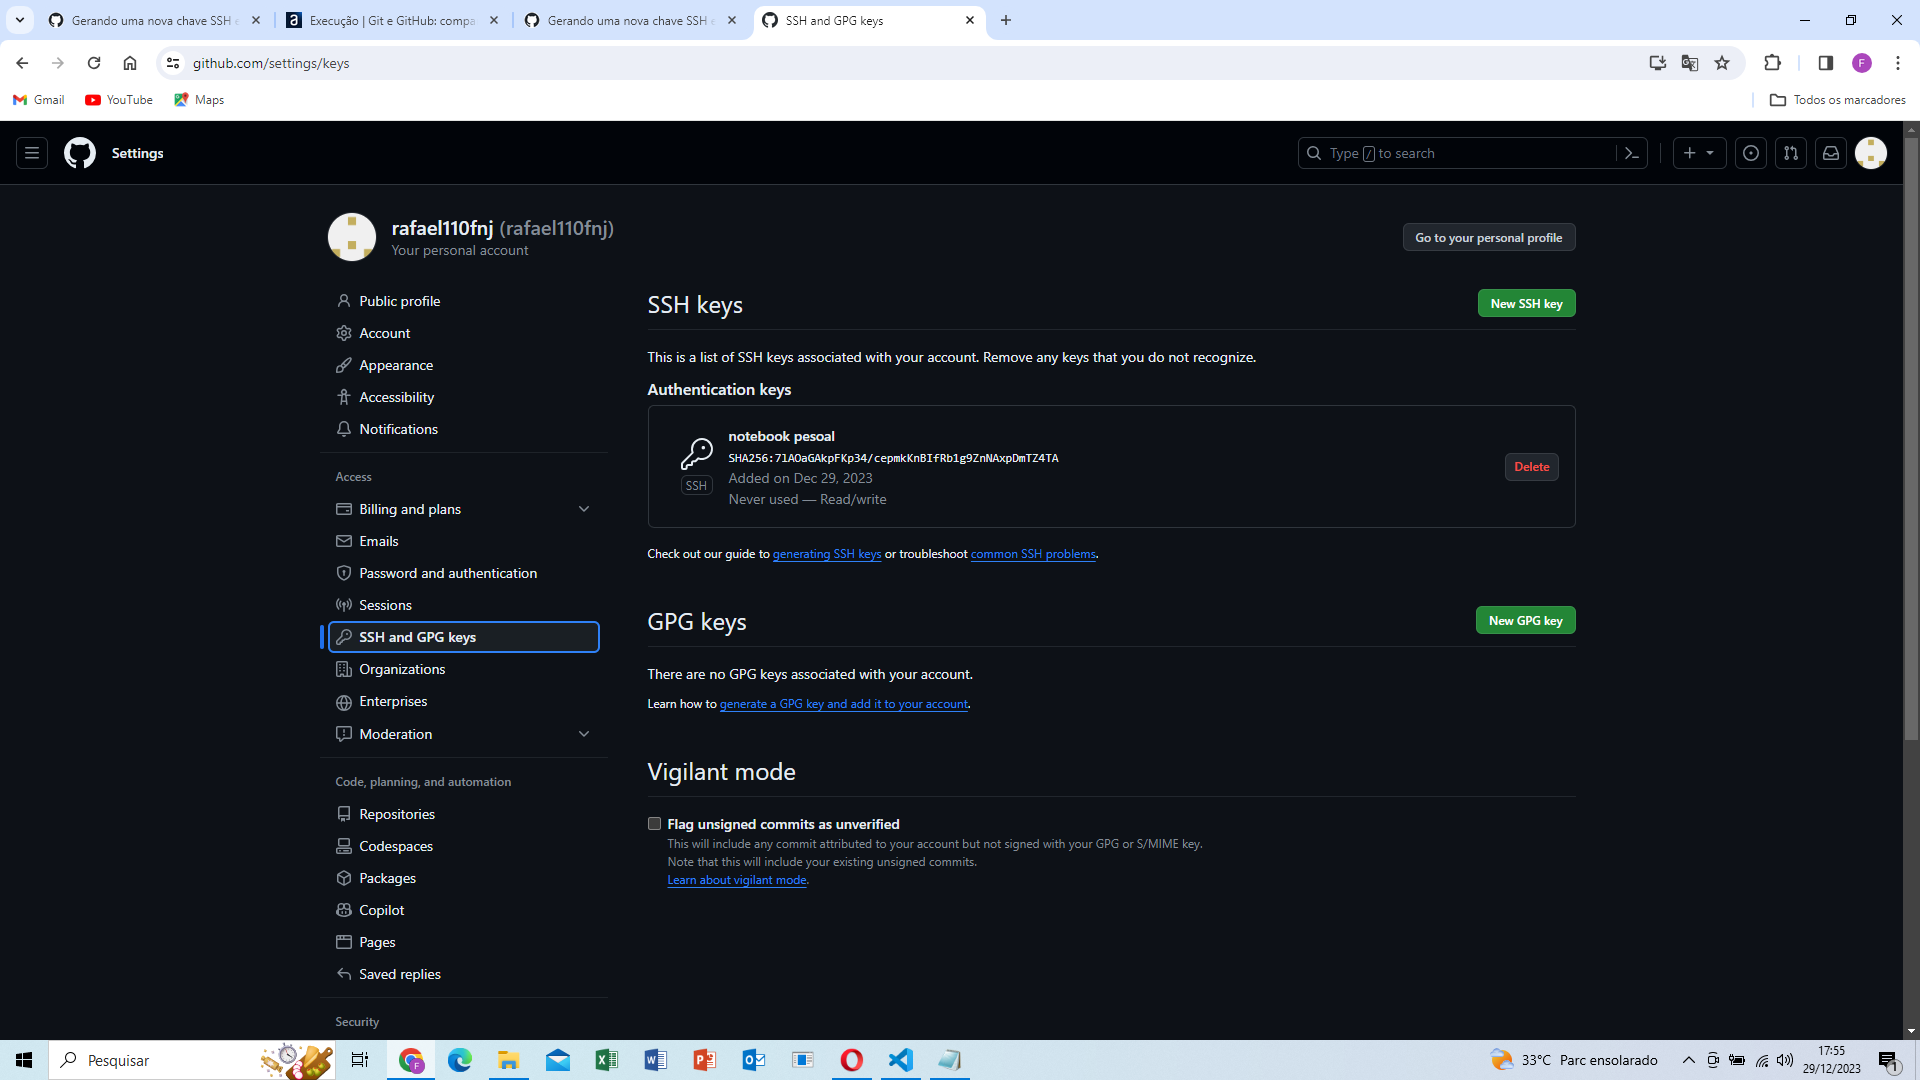The image size is (1920, 1080).
Task: View site information icon in address bar
Action: click(173, 63)
